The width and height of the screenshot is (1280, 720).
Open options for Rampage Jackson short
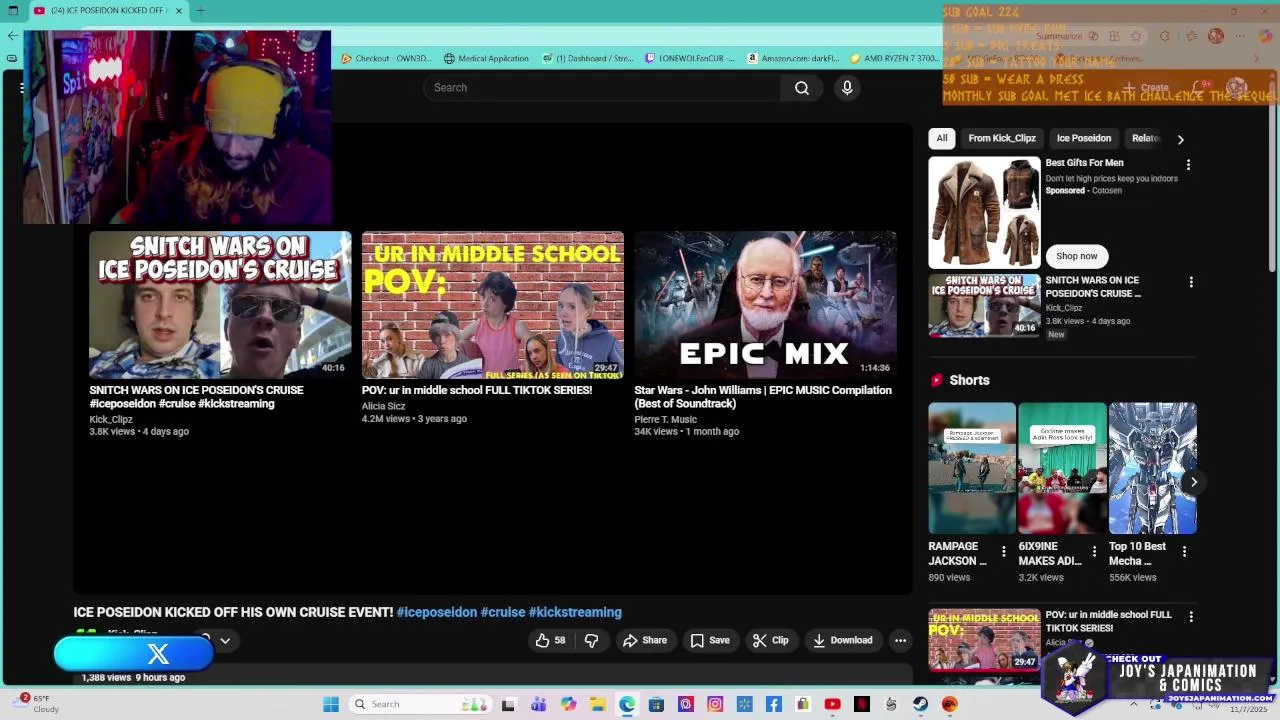(1004, 551)
